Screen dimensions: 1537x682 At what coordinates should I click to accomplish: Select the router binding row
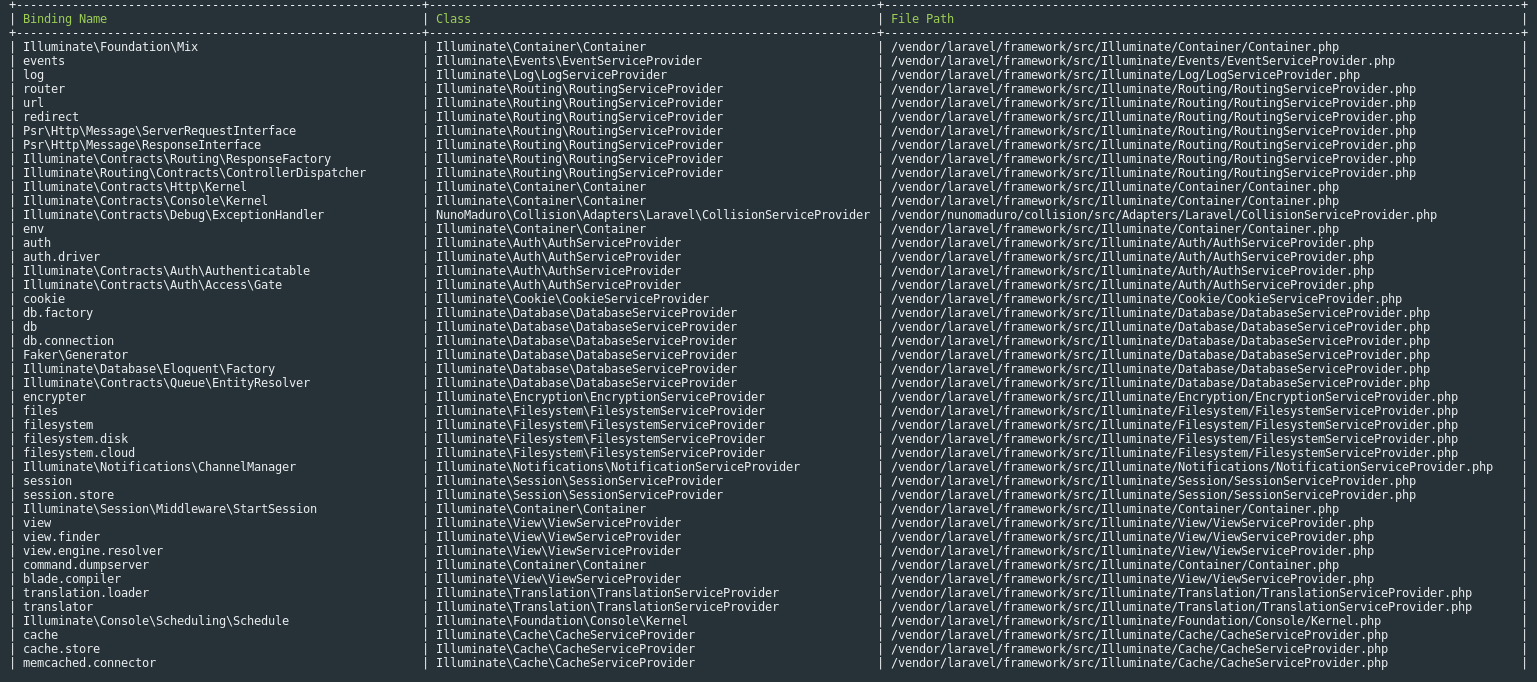43,88
